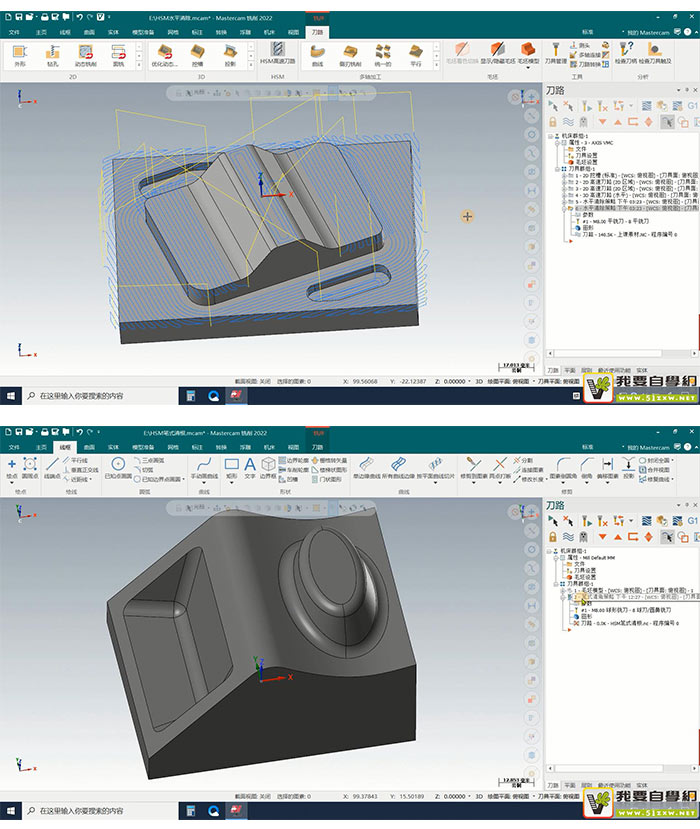Open 刀具管理 tool manager in top window

pos(556,53)
